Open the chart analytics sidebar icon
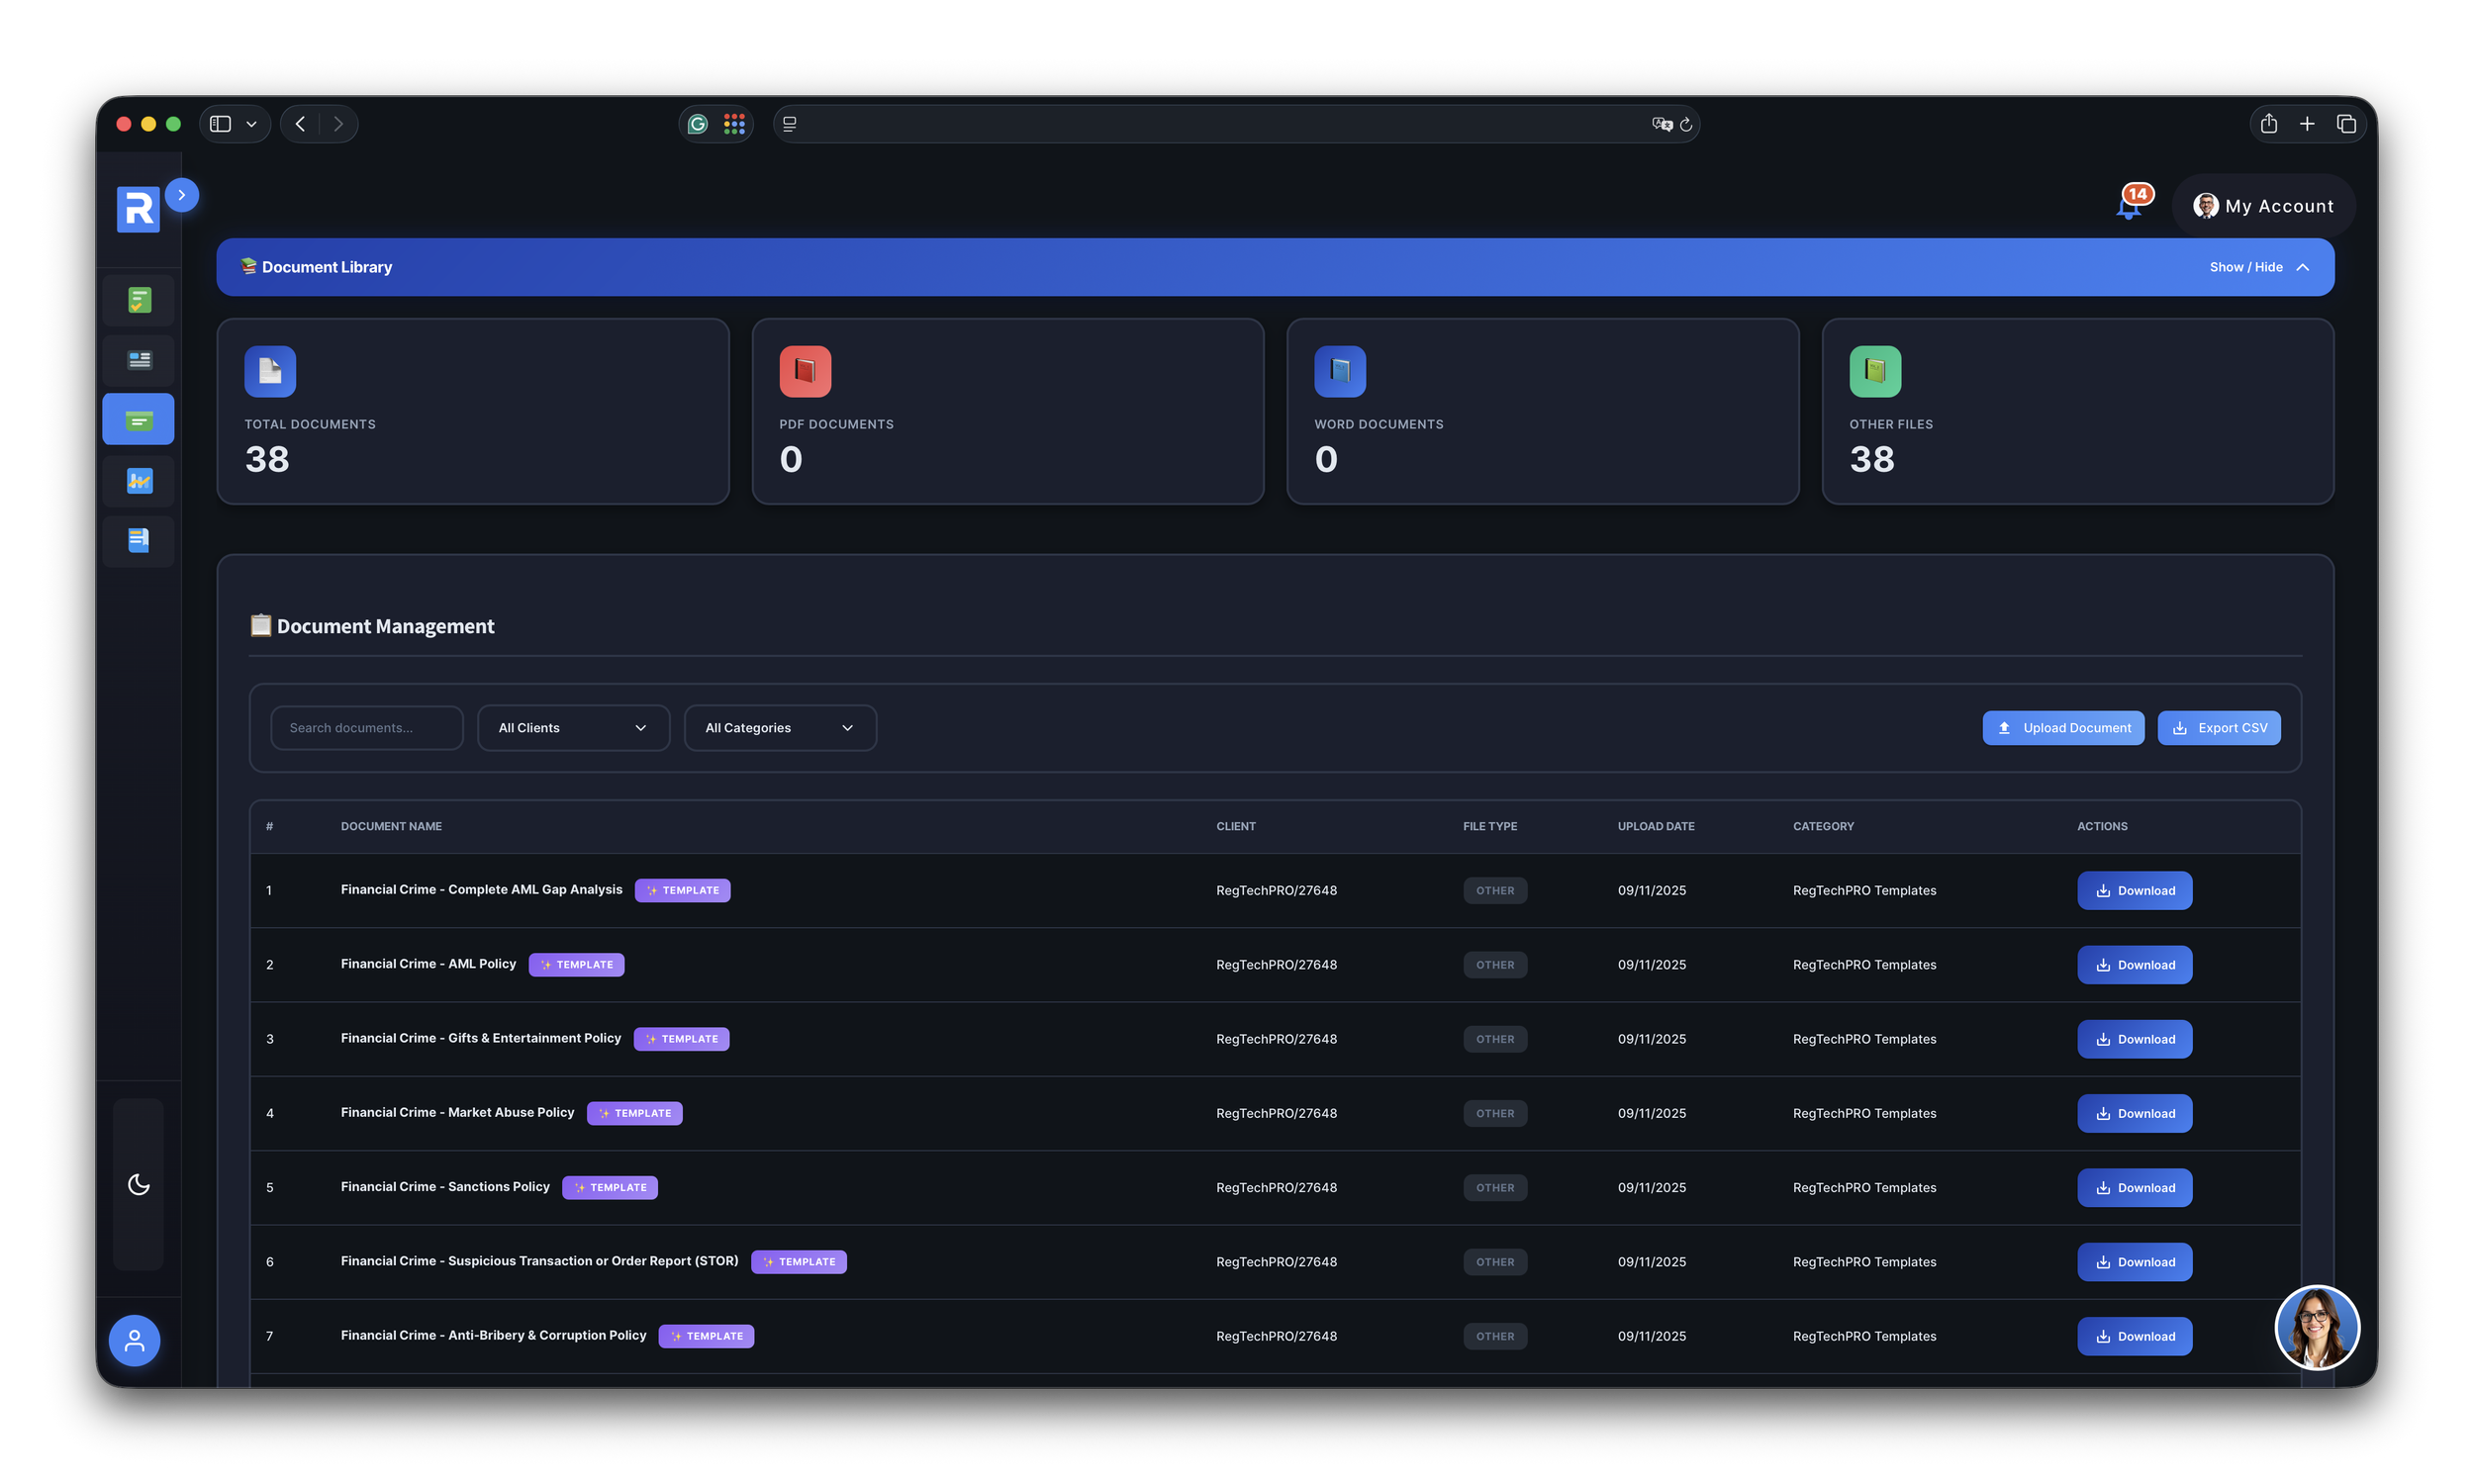 pos(139,481)
